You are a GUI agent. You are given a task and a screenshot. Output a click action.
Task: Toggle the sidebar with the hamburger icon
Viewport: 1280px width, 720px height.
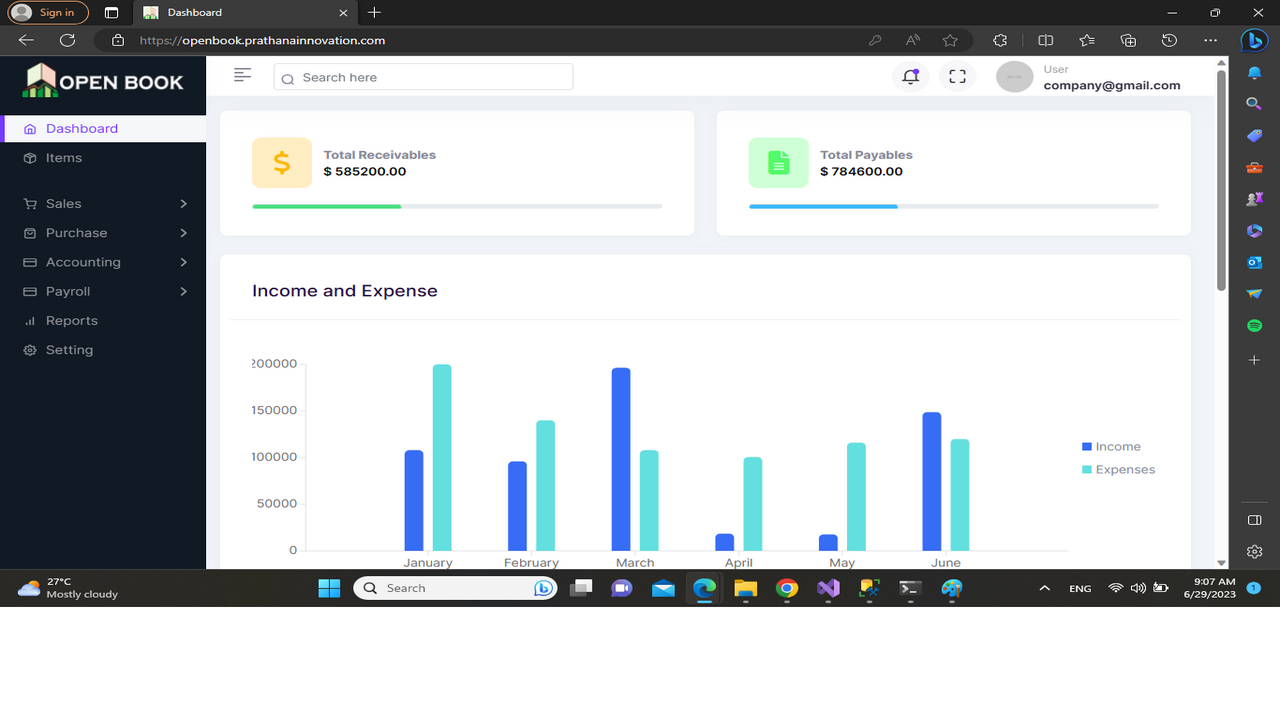(x=241, y=74)
